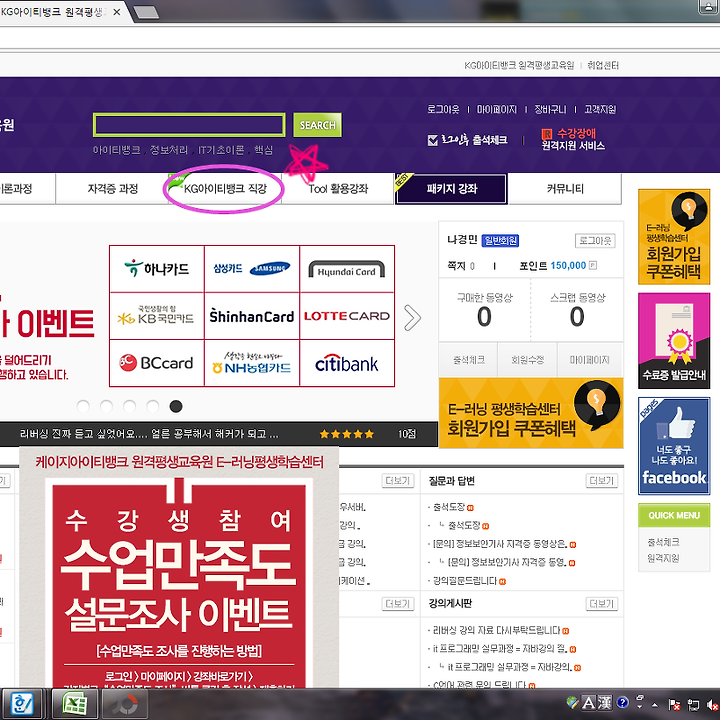Open the 패키지 강좌 menu
The height and width of the screenshot is (720, 720).
click(x=451, y=189)
